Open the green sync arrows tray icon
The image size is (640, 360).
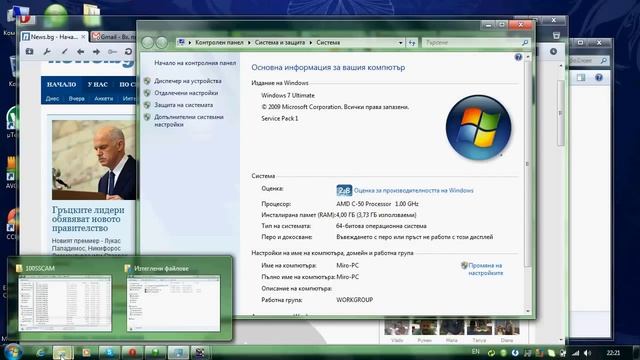[491, 353]
